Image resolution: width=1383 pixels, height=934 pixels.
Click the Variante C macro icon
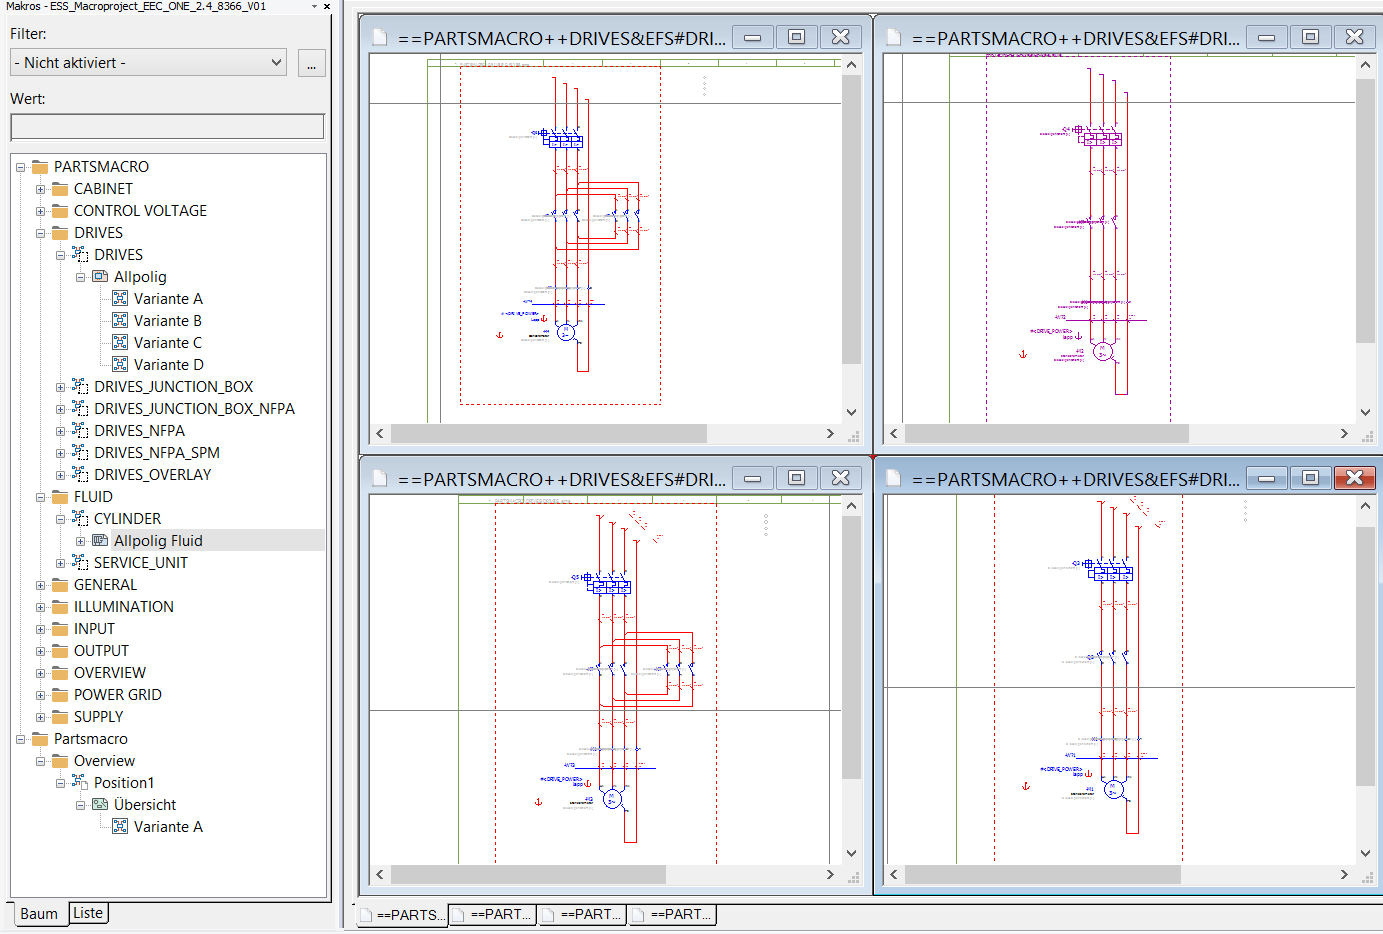[120, 342]
